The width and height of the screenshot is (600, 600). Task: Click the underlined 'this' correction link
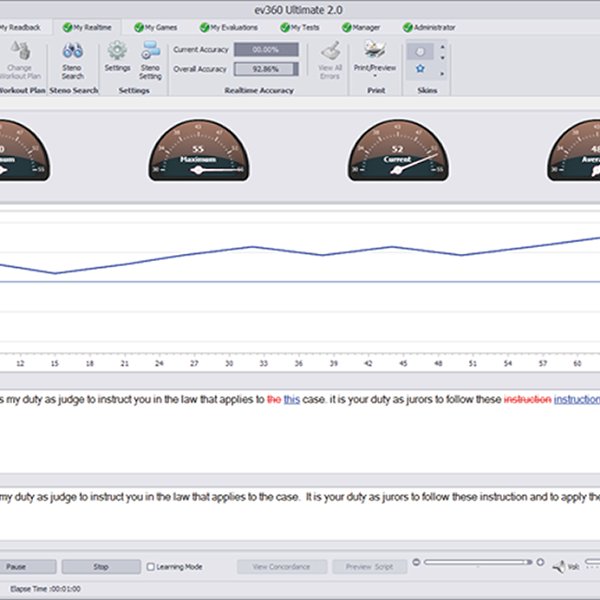click(x=292, y=399)
